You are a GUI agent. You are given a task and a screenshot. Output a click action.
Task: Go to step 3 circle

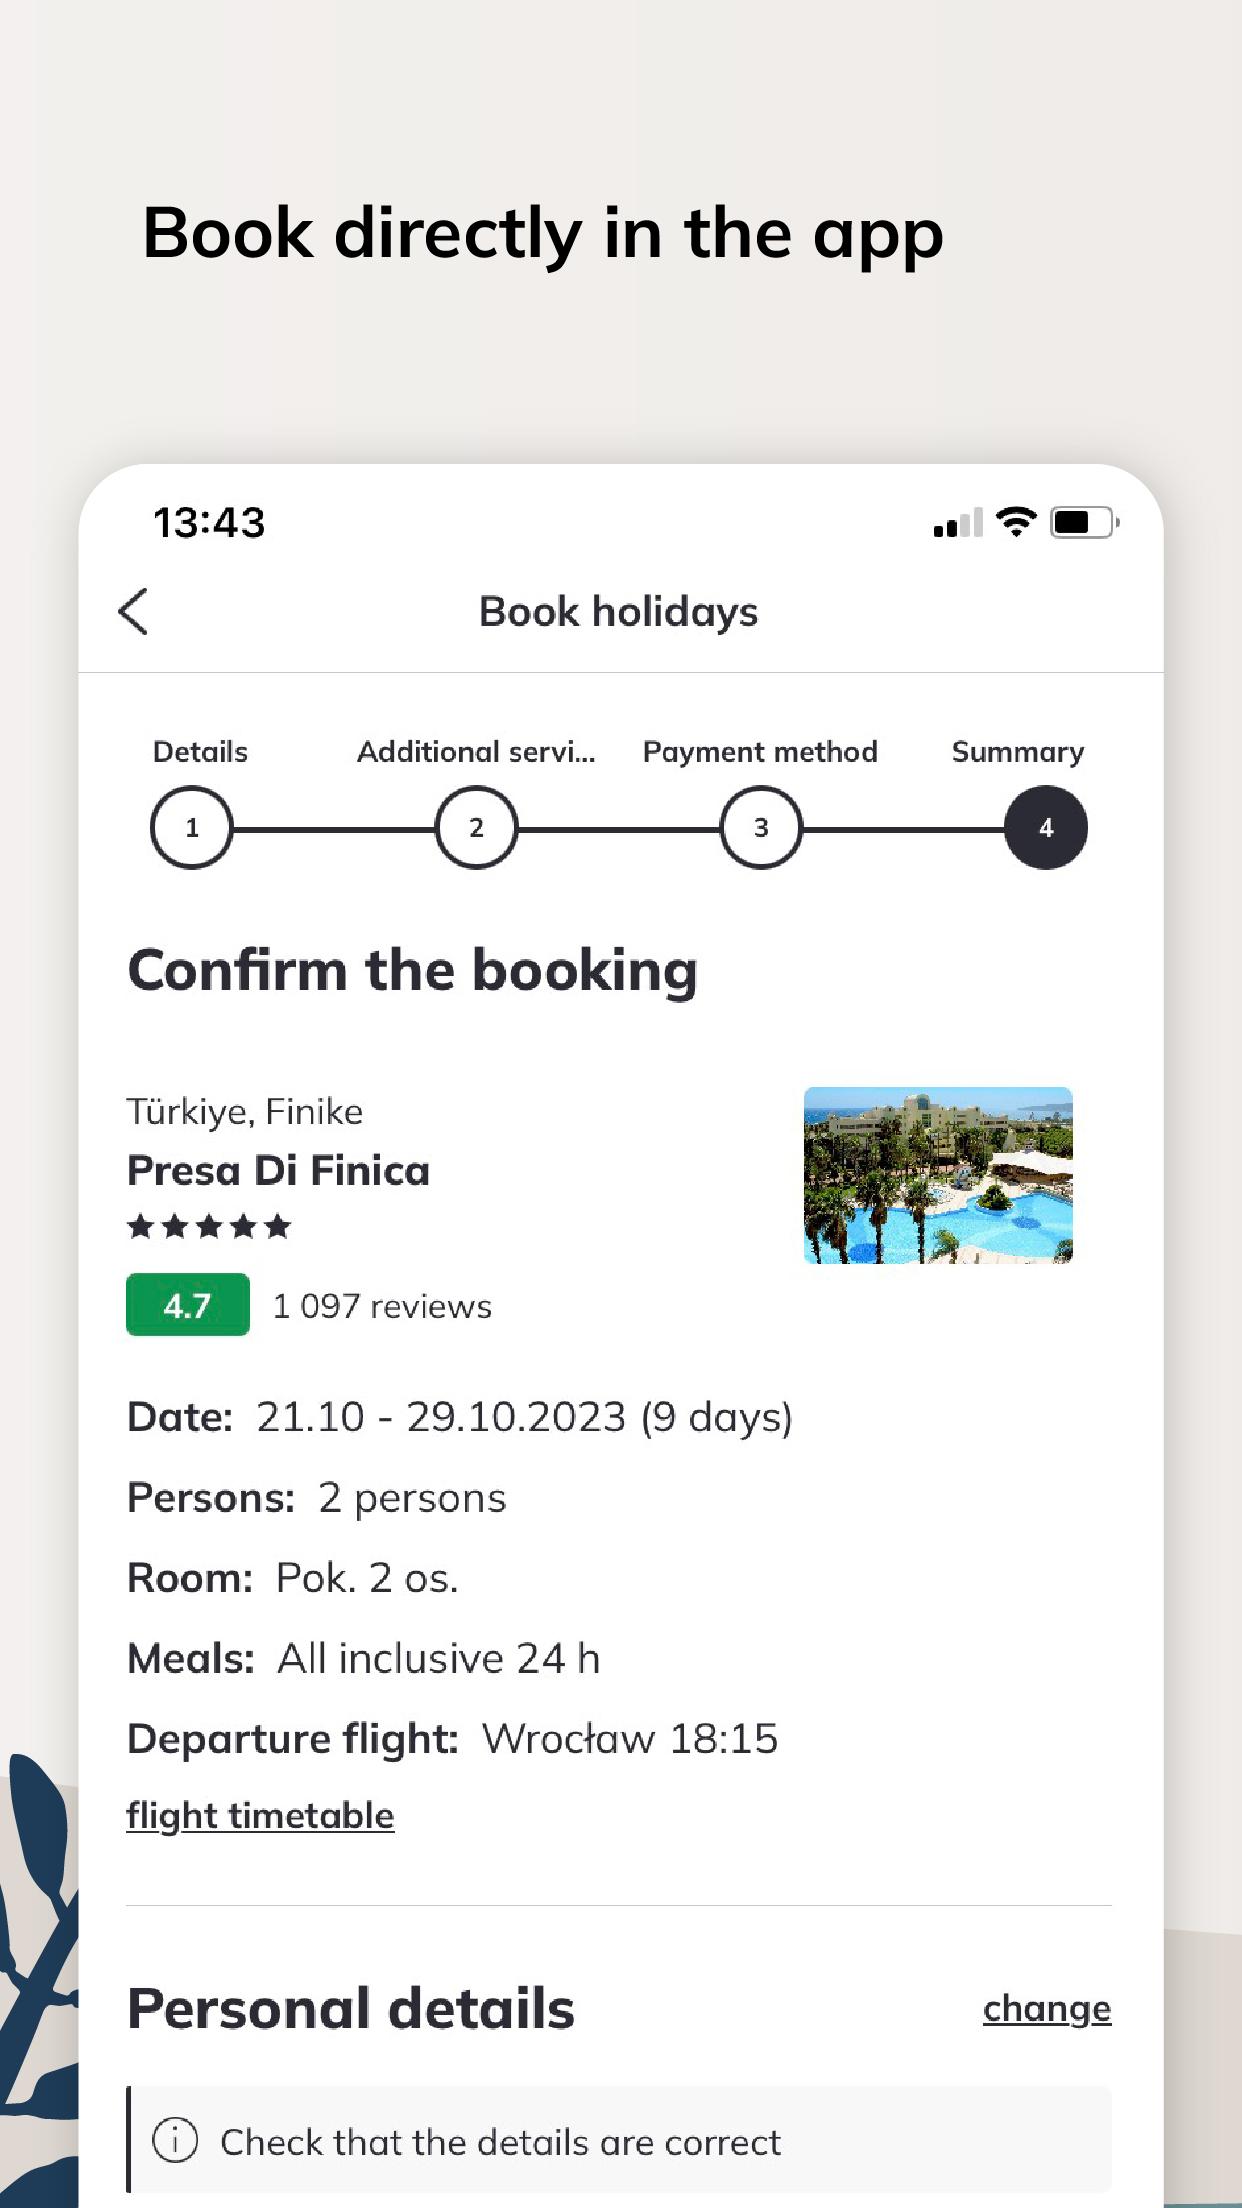(x=761, y=828)
